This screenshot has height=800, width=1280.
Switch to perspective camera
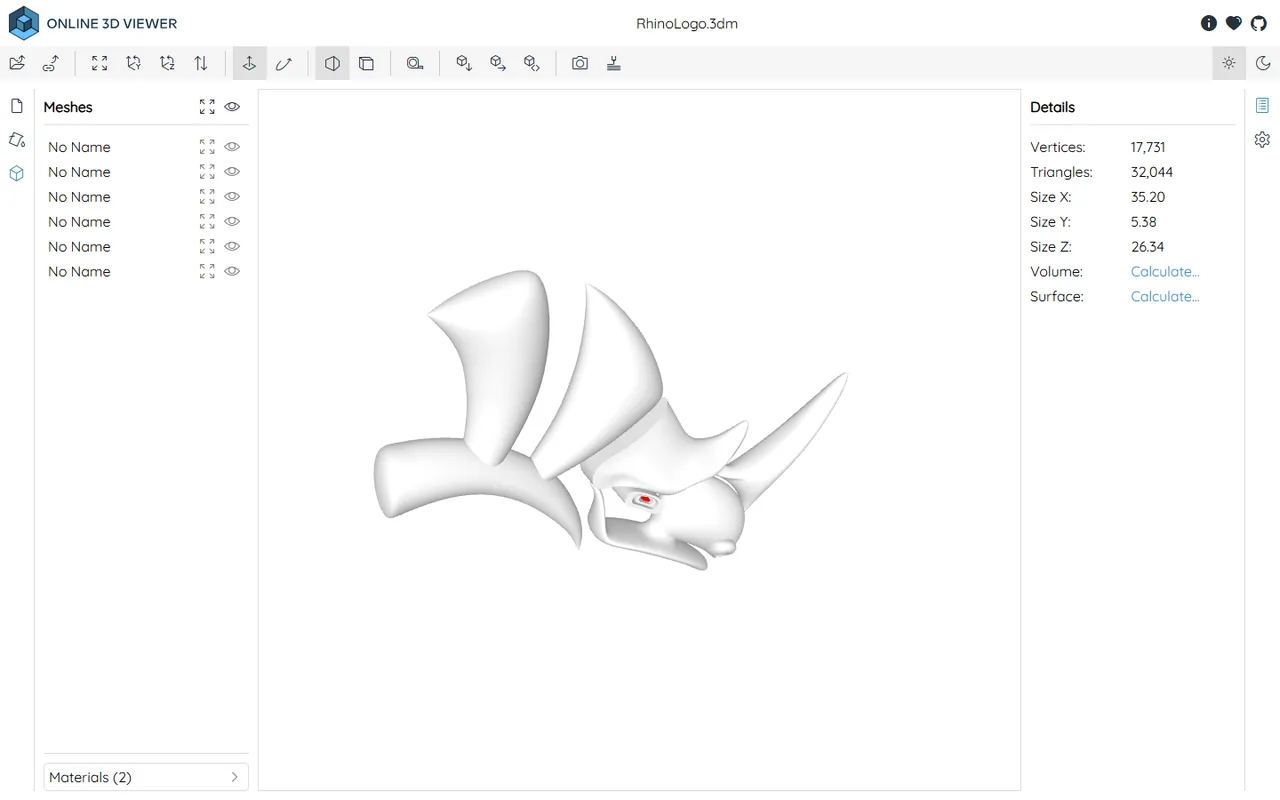pyautogui.click(x=332, y=63)
